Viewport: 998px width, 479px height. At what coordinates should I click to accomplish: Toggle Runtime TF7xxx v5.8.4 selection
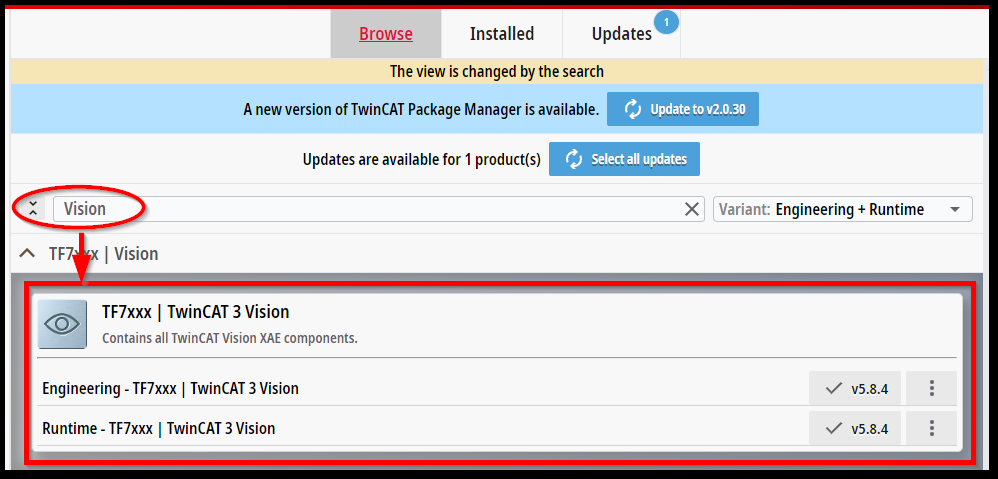(x=849, y=428)
